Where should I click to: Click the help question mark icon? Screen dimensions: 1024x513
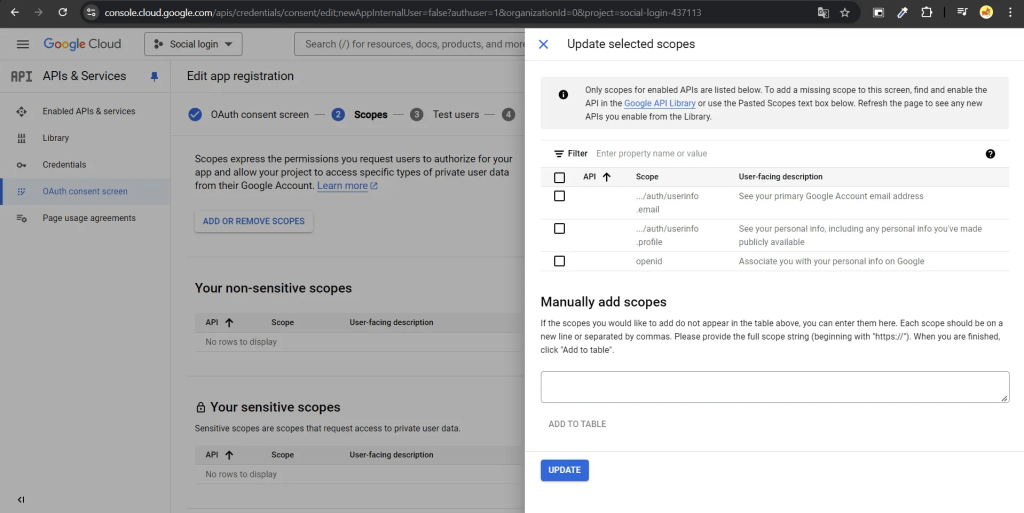tap(990, 154)
